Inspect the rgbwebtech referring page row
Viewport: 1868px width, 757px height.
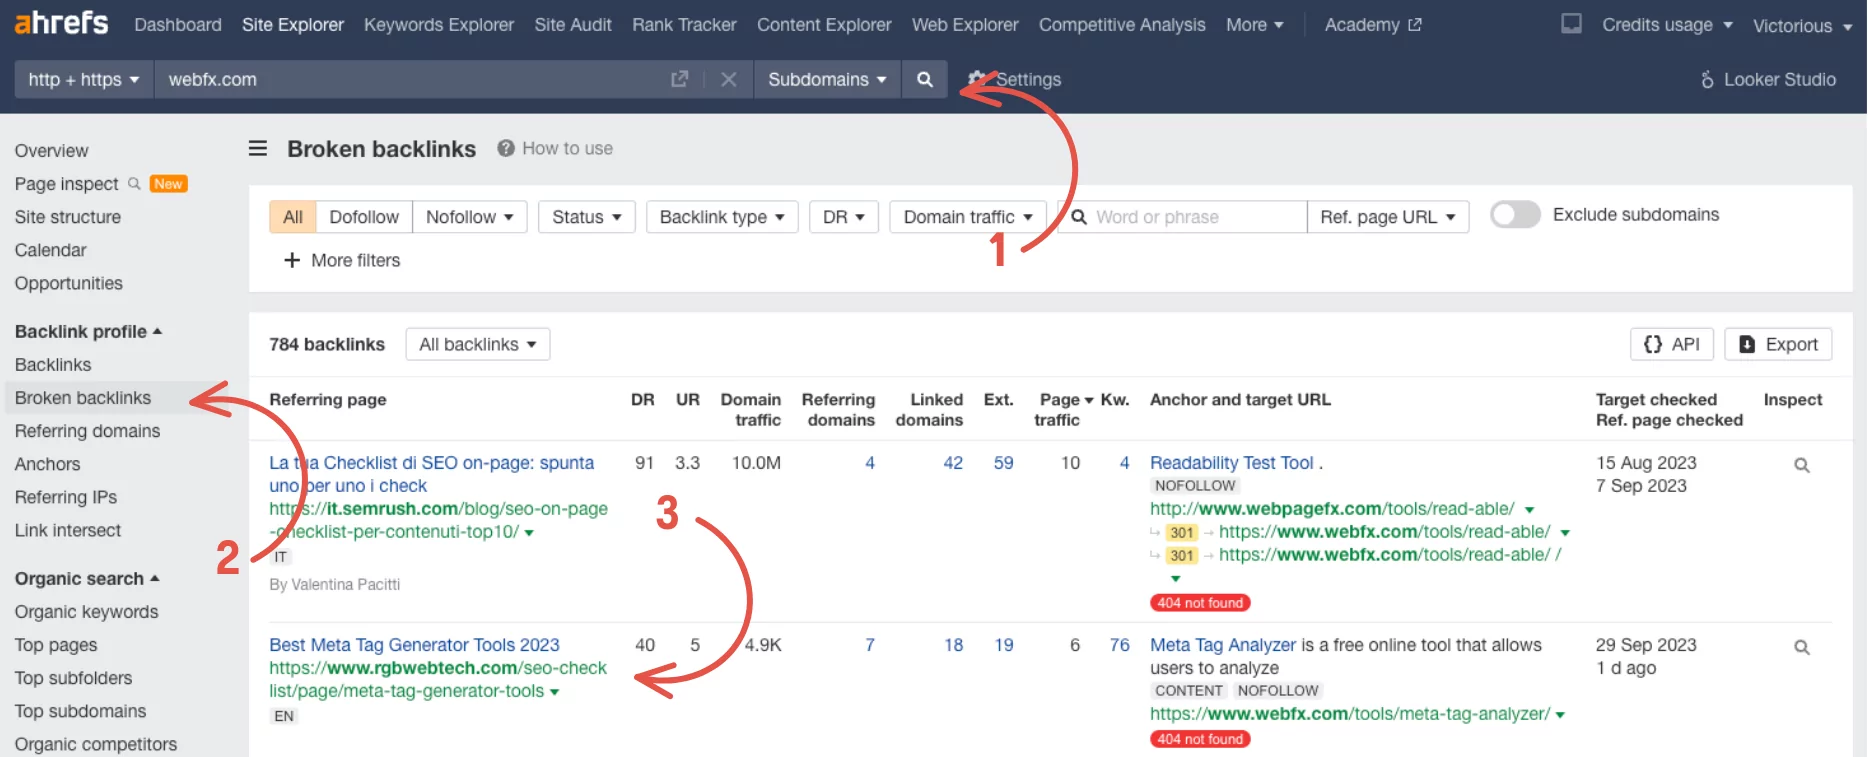[1801, 647]
